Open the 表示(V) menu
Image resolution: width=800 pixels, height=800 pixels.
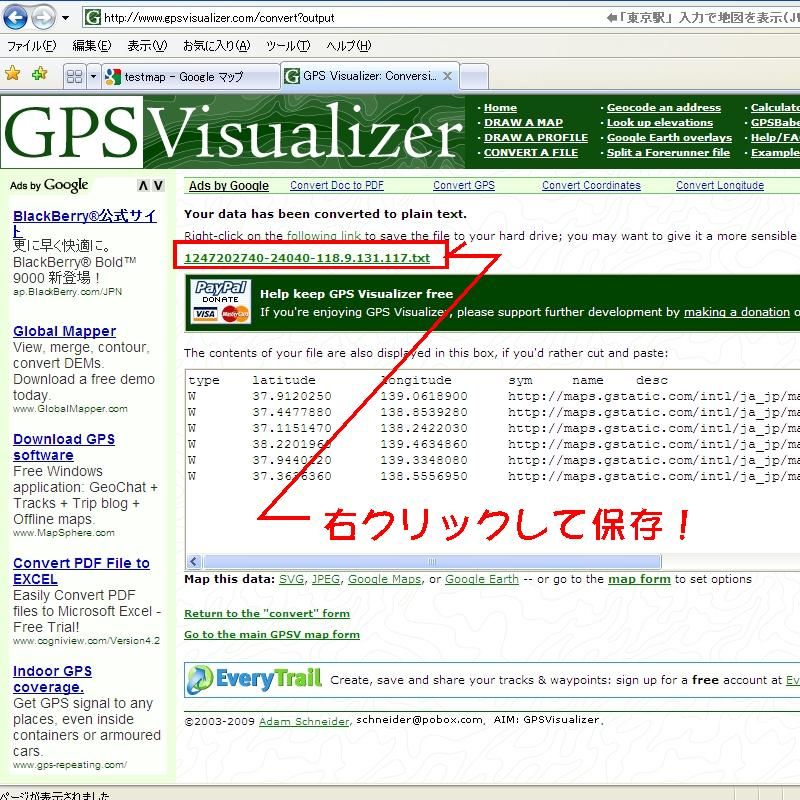coord(147,46)
